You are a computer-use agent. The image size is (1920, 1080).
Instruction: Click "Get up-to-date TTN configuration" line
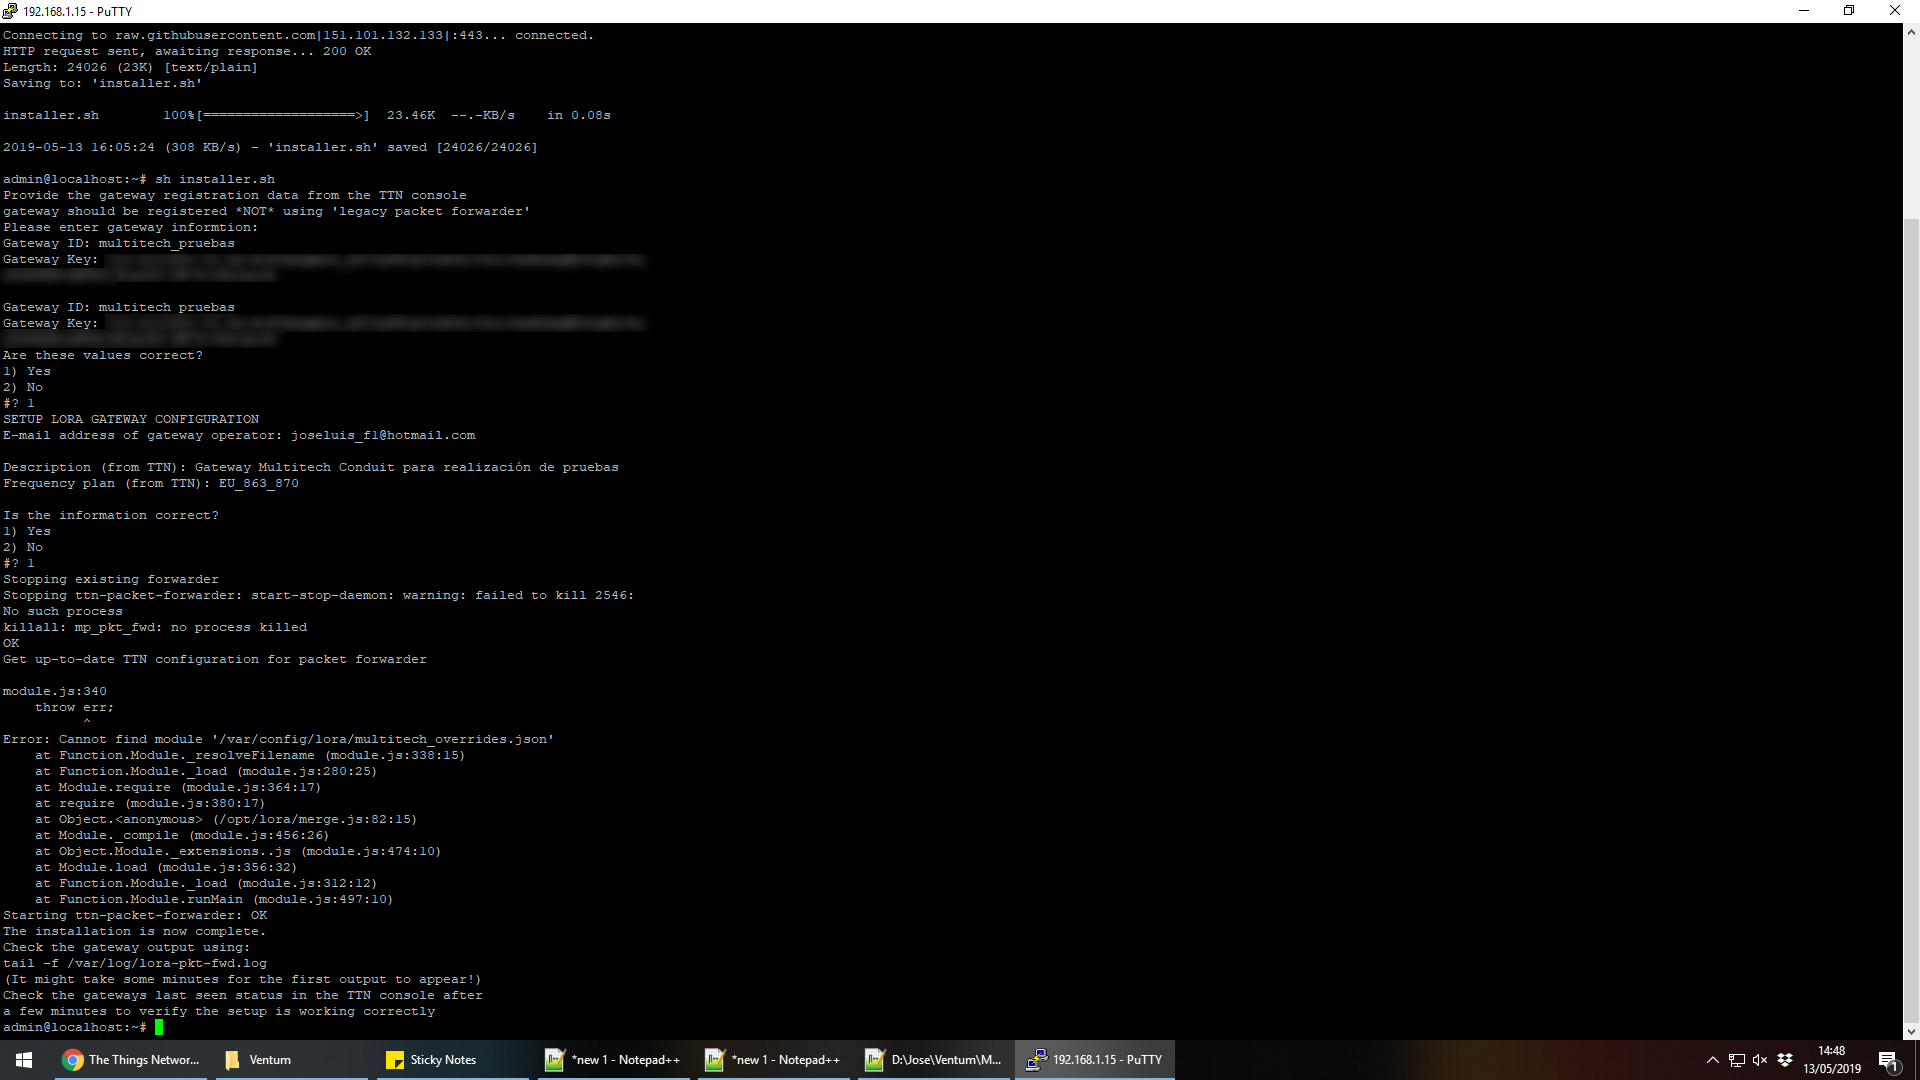(x=215, y=659)
